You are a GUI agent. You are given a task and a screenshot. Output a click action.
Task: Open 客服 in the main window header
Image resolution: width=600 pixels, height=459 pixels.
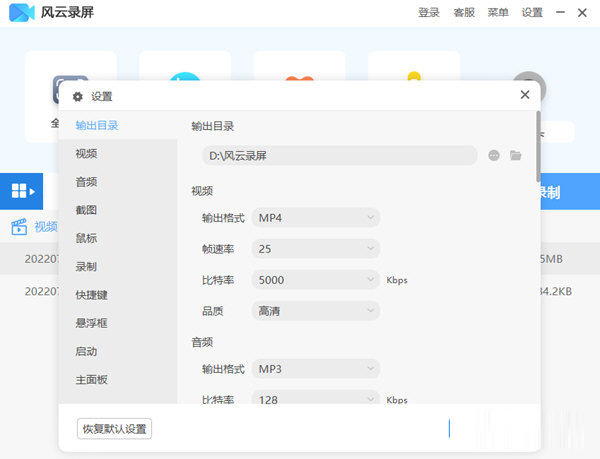point(464,13)
